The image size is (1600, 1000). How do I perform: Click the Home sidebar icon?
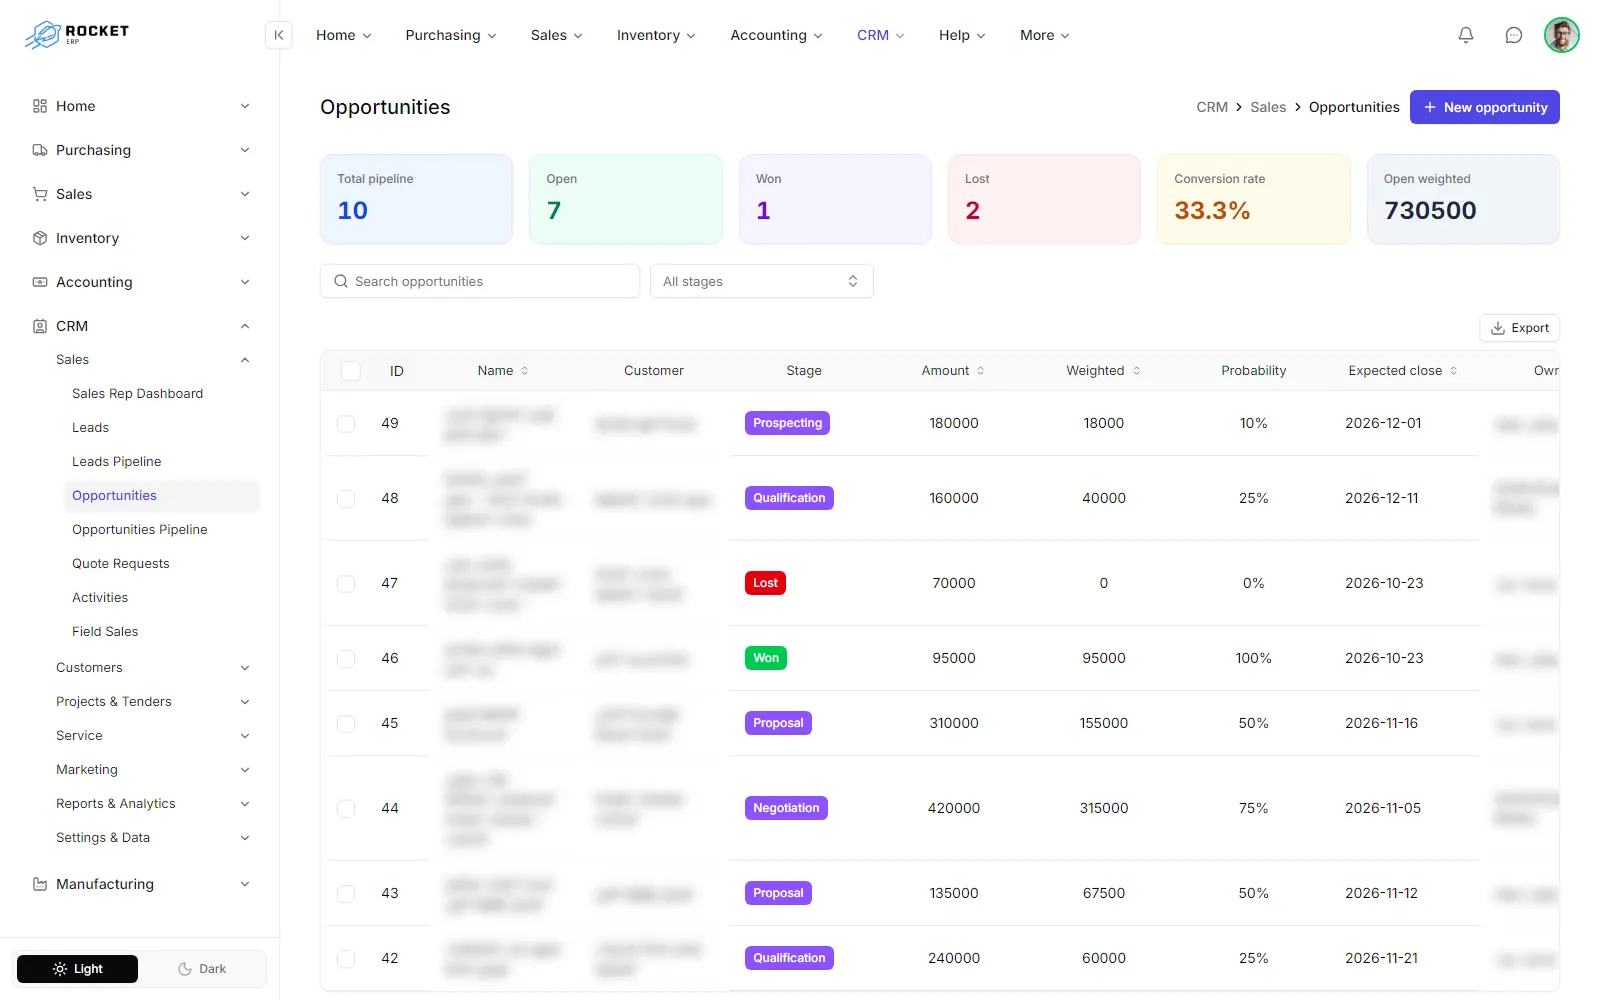[40, 106]
